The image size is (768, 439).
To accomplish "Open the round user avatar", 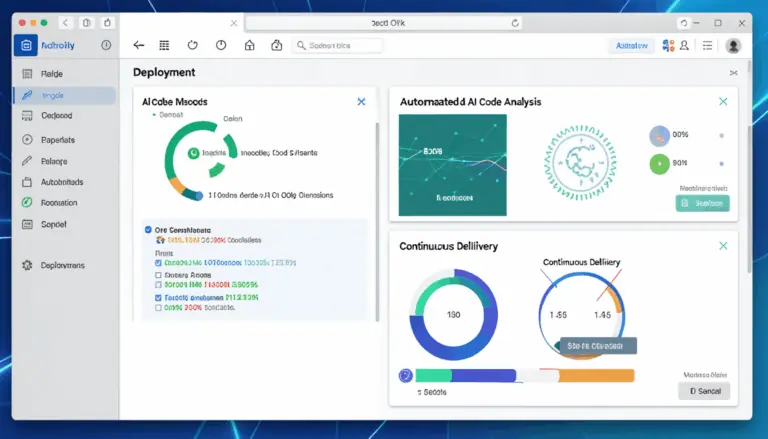I will point(733,46).
